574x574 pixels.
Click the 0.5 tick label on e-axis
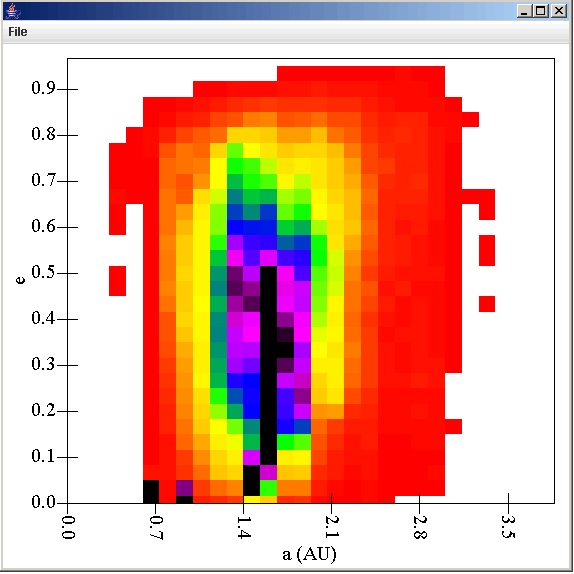(x=43, y=272)
